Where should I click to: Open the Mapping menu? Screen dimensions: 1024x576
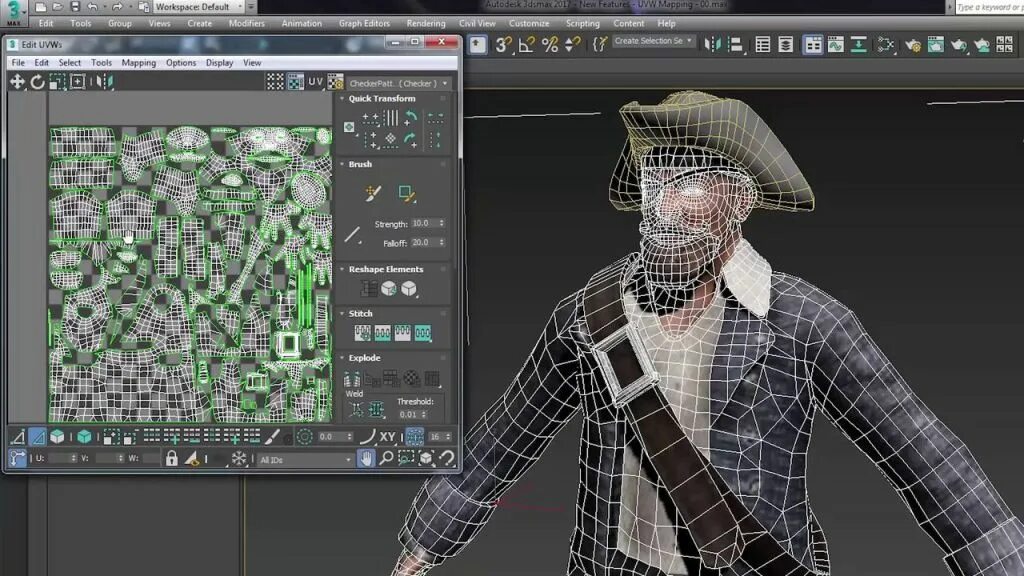coord(138,62)
